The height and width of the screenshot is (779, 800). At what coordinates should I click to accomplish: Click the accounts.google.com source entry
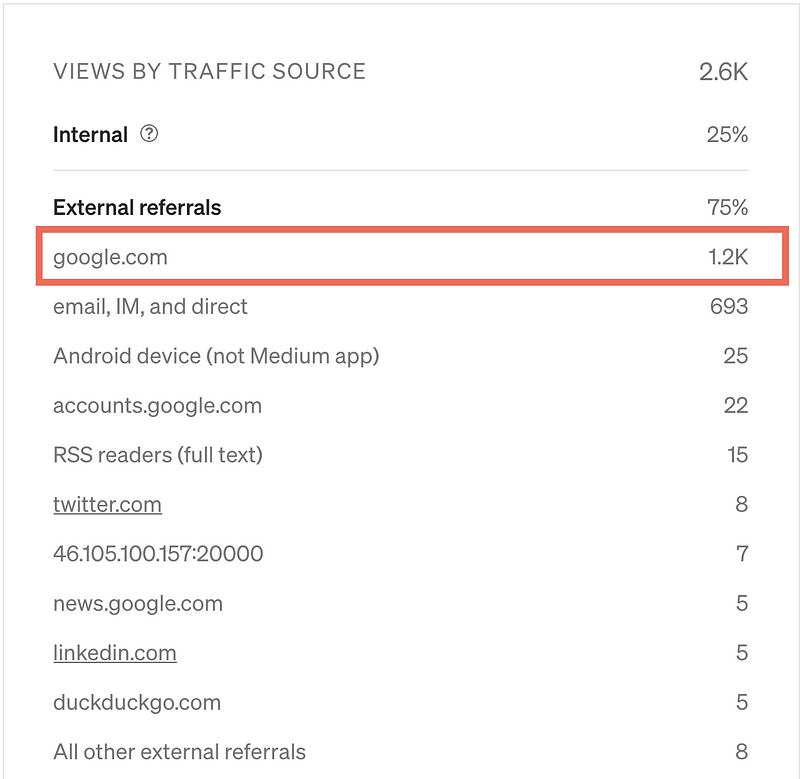[401, 405]
